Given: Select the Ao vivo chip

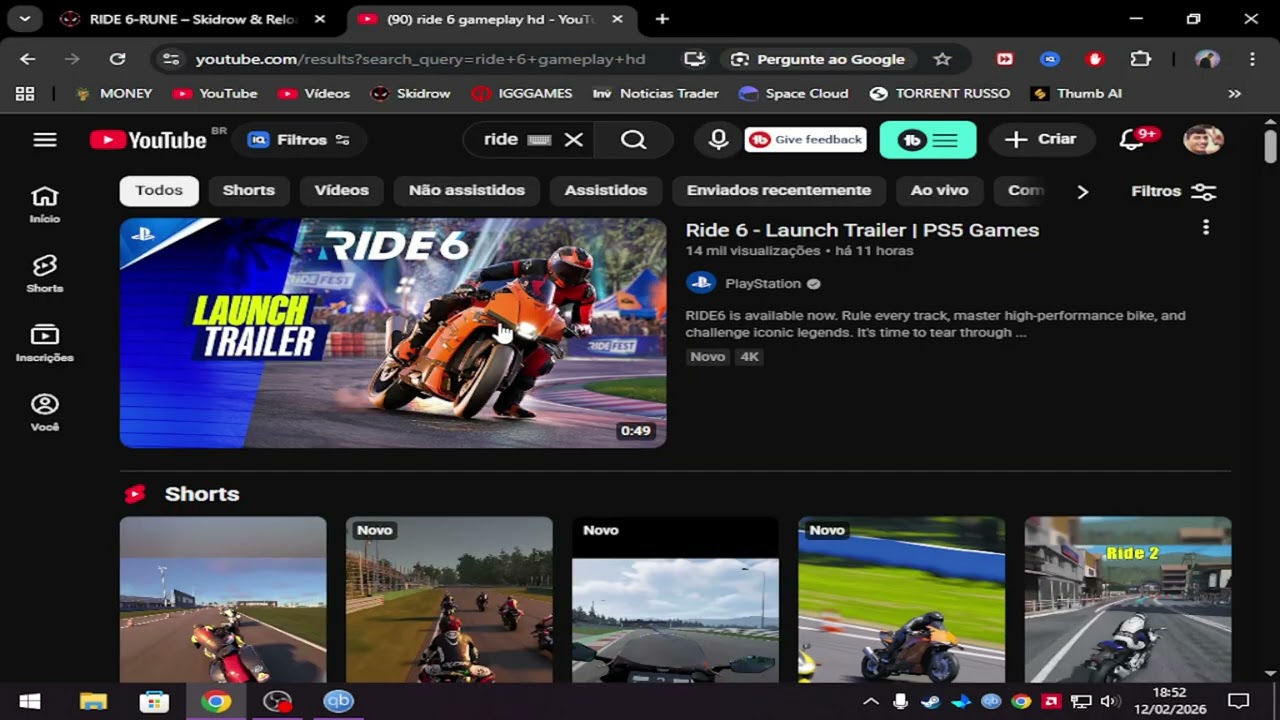Looking at the screenshot, I should pyautogui.click(x=939, y=190).
